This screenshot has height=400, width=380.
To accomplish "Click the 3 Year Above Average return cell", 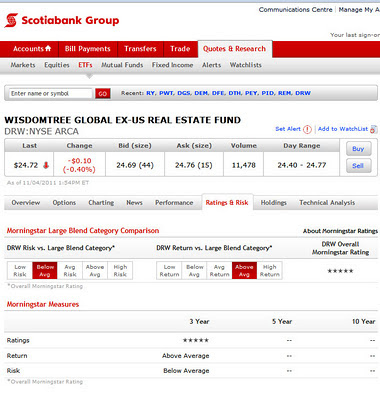I will (x=186, y=356).
